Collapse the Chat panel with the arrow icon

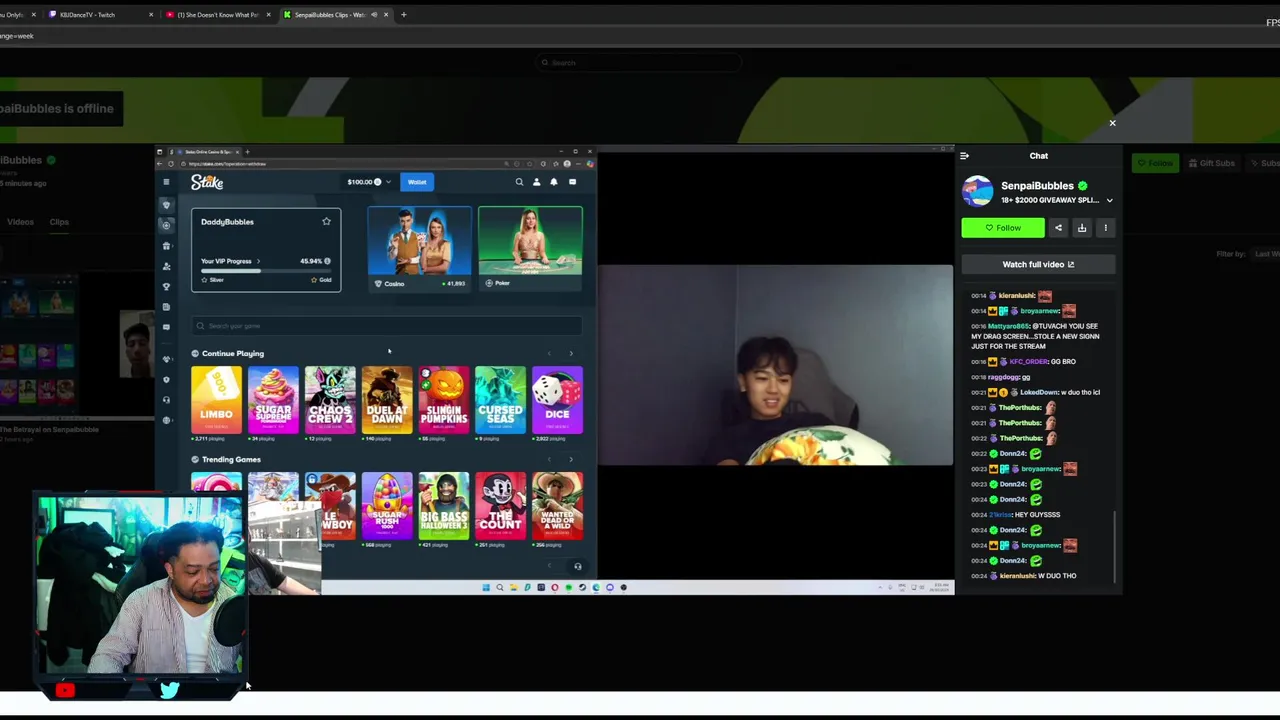pos(964,156)
